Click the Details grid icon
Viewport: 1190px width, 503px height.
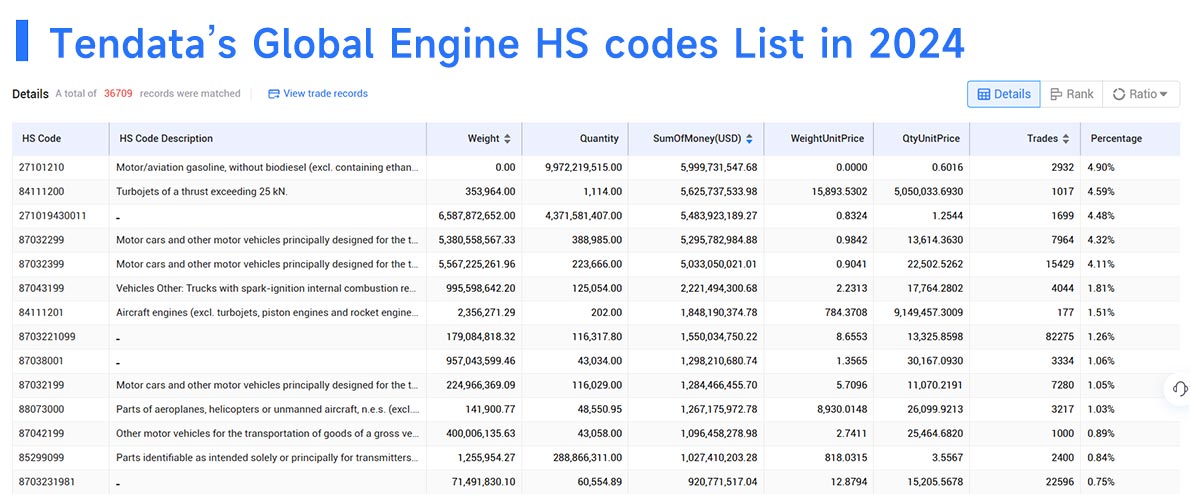coord(984,94)
